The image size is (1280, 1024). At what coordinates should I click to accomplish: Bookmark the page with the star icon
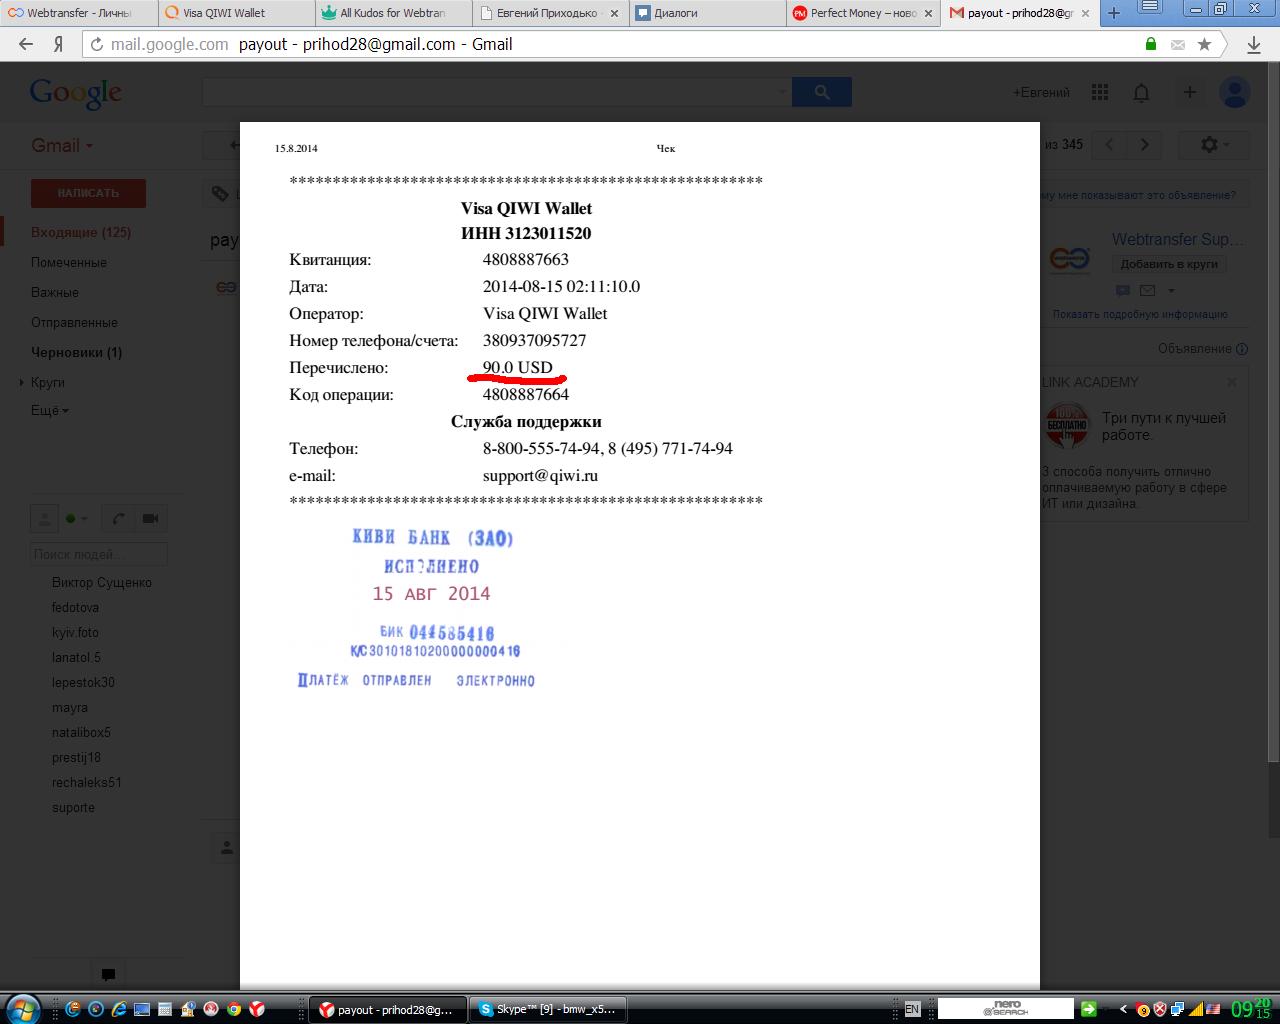[x=1204, y=44]
